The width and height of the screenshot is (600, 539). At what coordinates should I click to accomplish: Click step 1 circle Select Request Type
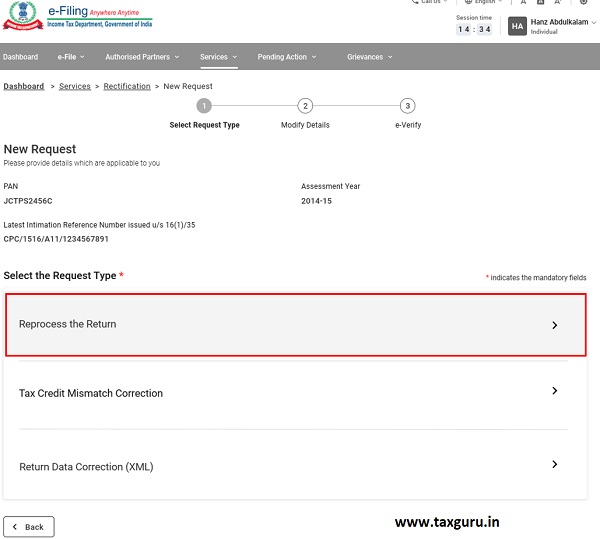pyautogui.click(x=204, y=106)
